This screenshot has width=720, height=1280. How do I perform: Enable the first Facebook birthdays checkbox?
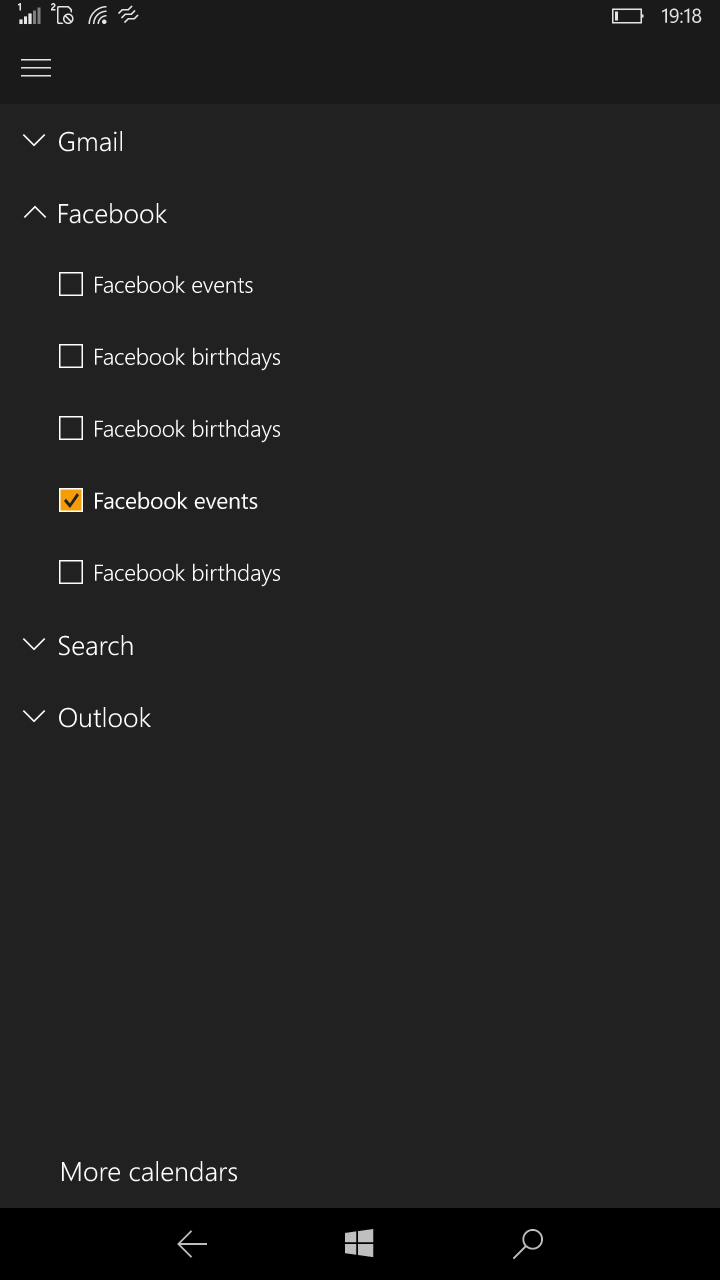71,357
